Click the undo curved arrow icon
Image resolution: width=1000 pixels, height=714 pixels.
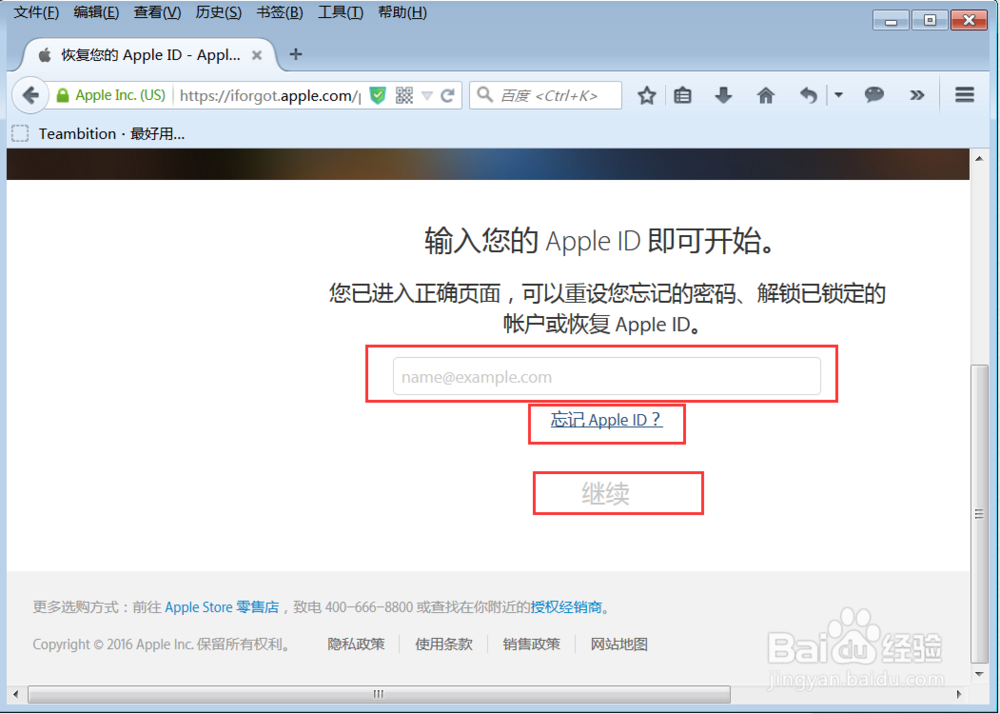point(809,96)
